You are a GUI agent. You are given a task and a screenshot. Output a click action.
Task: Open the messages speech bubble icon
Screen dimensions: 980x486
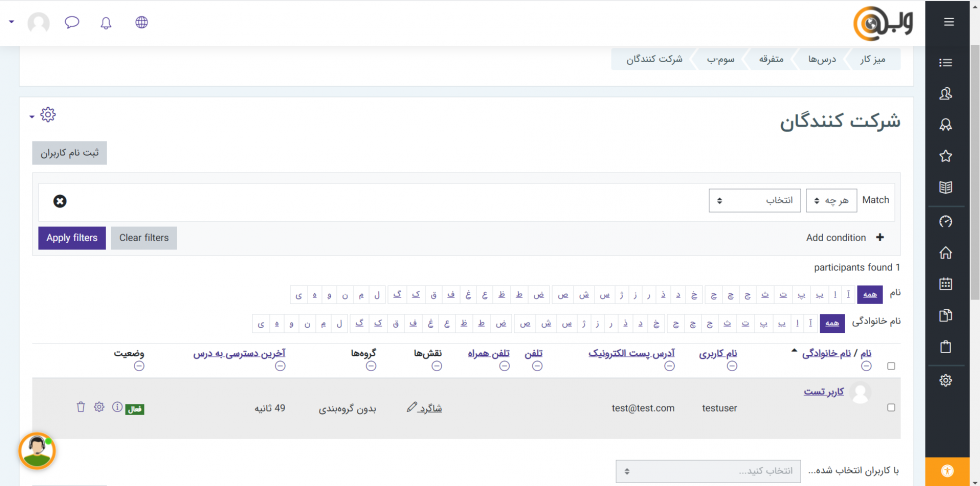72,22
